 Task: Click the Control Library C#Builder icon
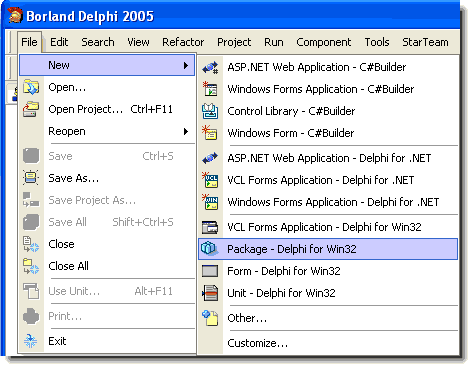tap(210, 111)
